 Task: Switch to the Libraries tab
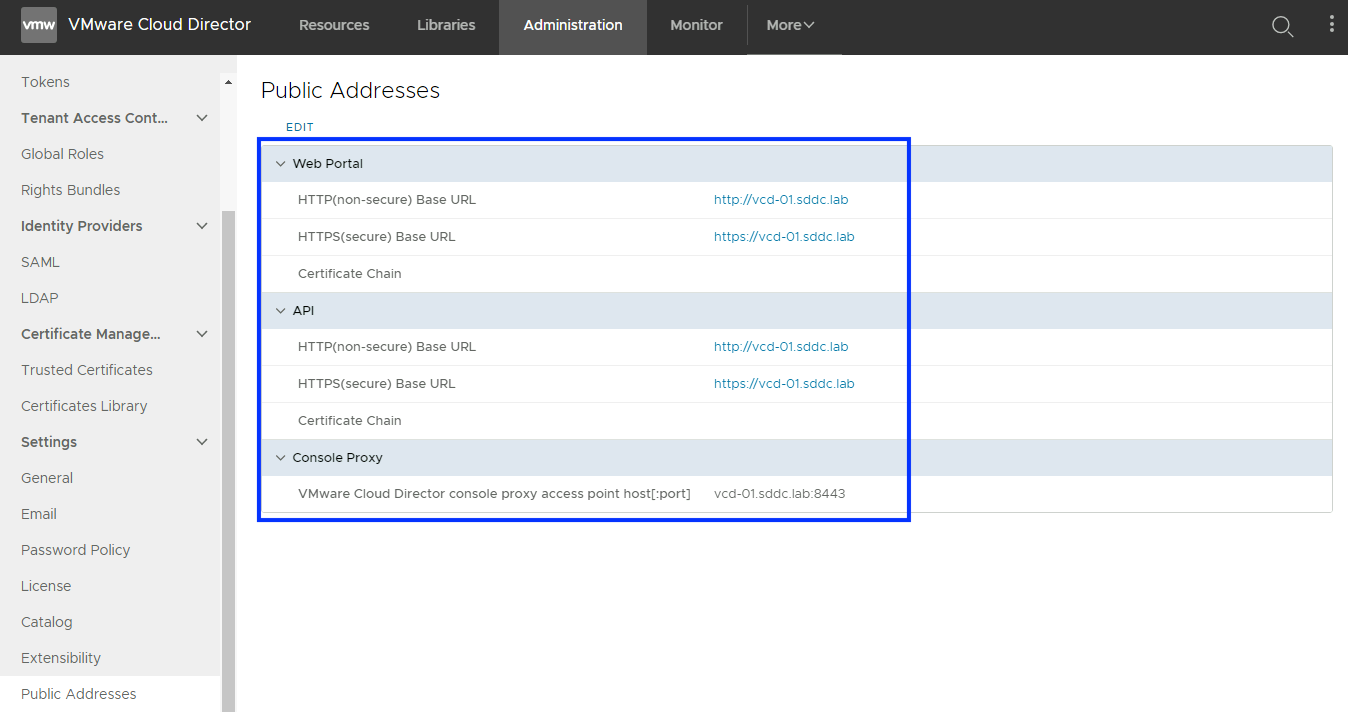point(446,26)
